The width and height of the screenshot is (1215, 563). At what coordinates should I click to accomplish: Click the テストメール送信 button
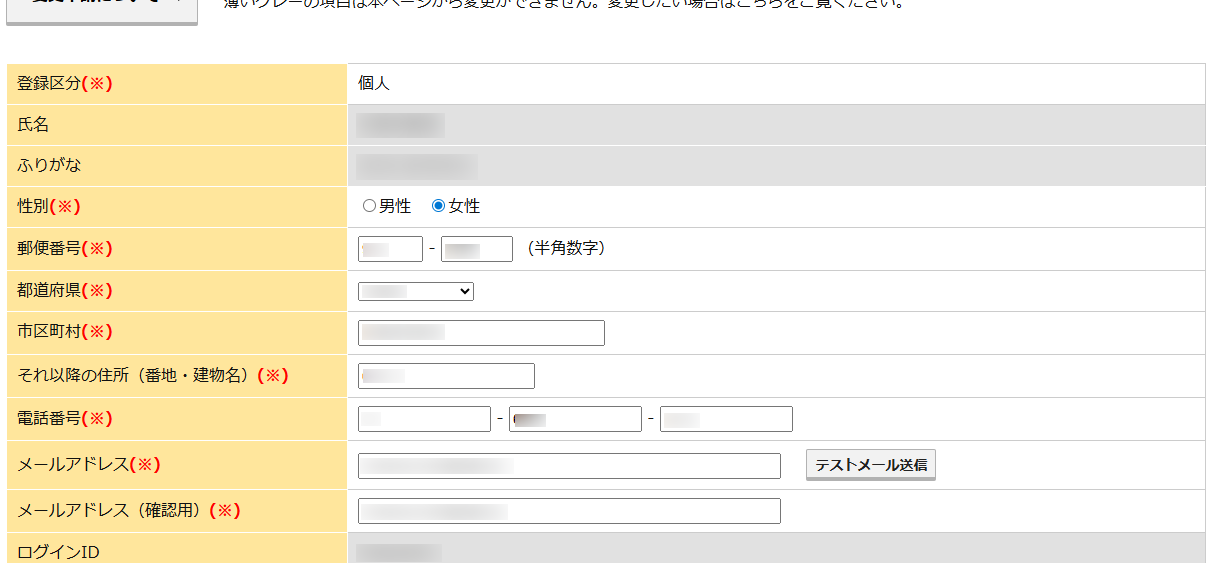(870, 465)
